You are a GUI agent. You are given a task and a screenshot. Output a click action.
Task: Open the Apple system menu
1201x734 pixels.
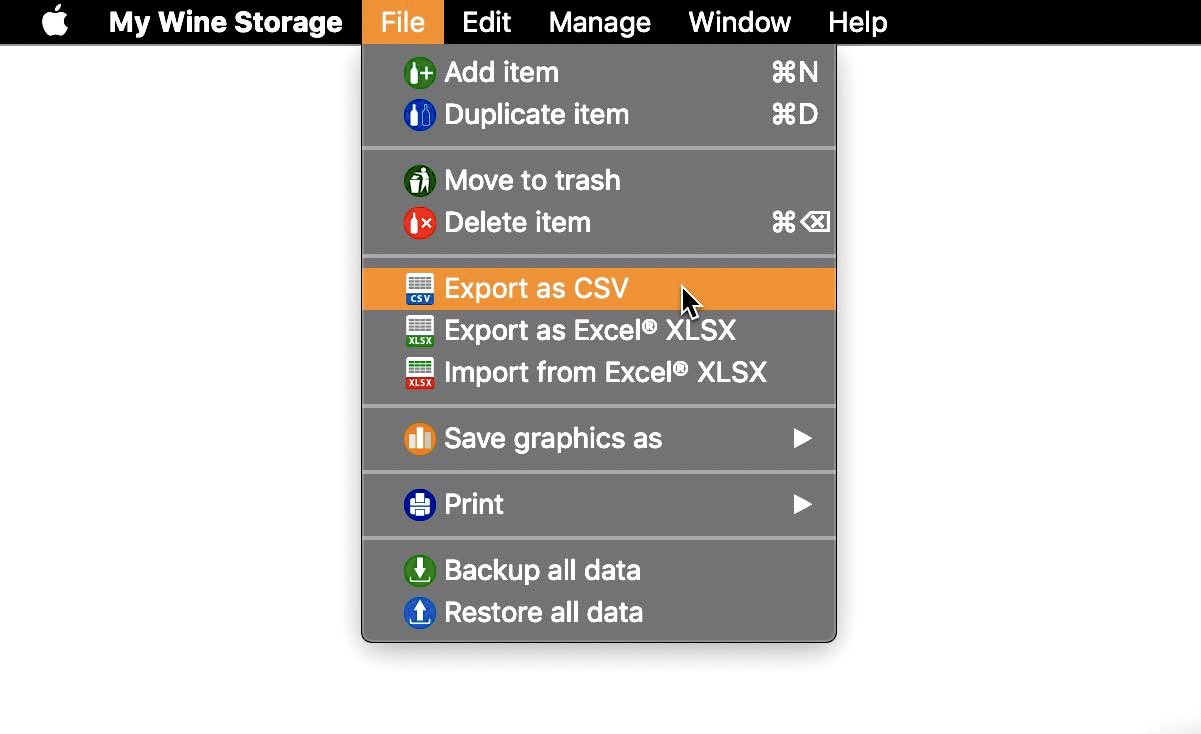click(56, 21)
